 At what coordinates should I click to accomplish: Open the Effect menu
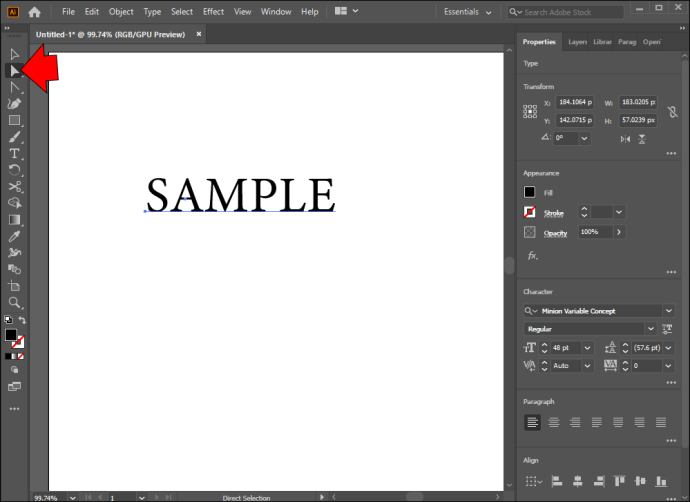[213, 12]
